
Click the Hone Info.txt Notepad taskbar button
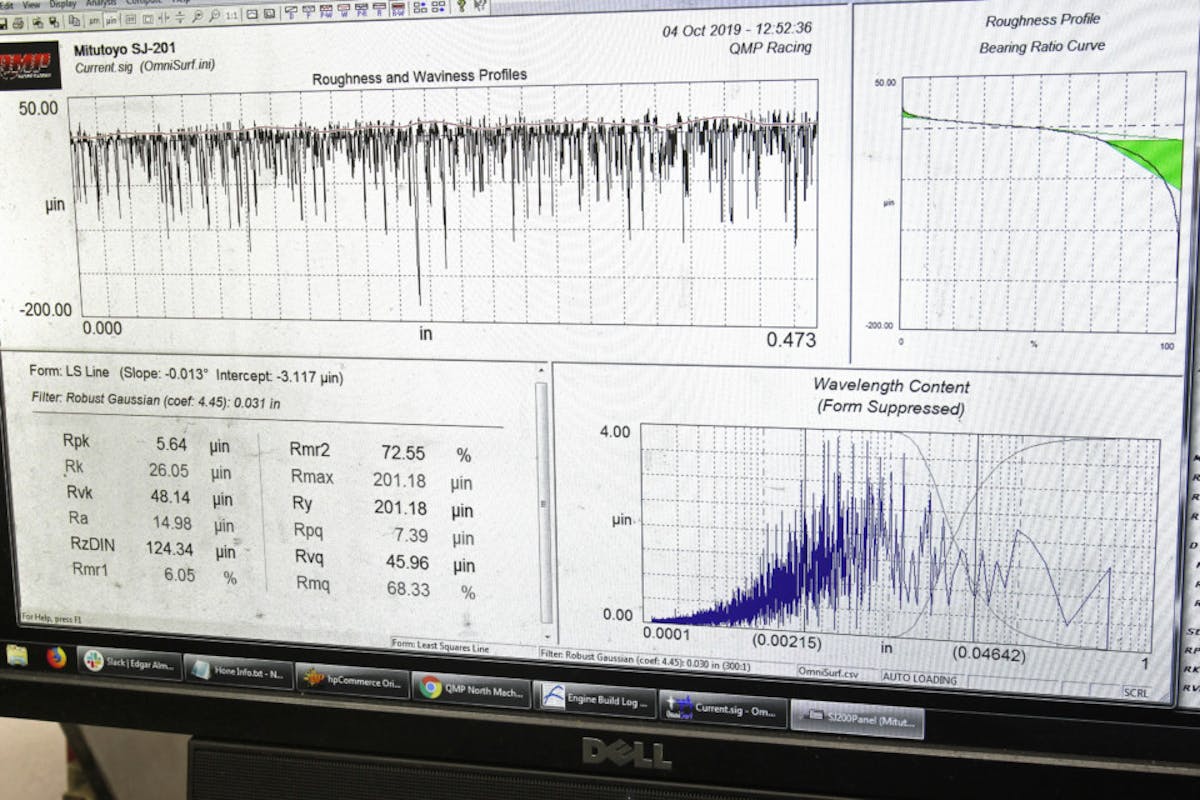[238, 673]
